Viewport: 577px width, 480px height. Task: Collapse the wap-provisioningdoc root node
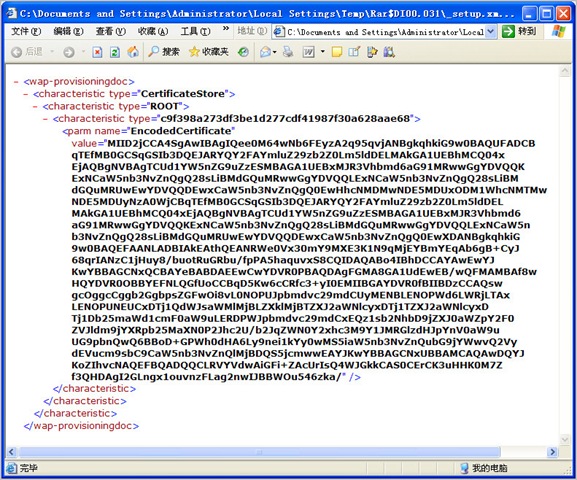tap(16, 82)
